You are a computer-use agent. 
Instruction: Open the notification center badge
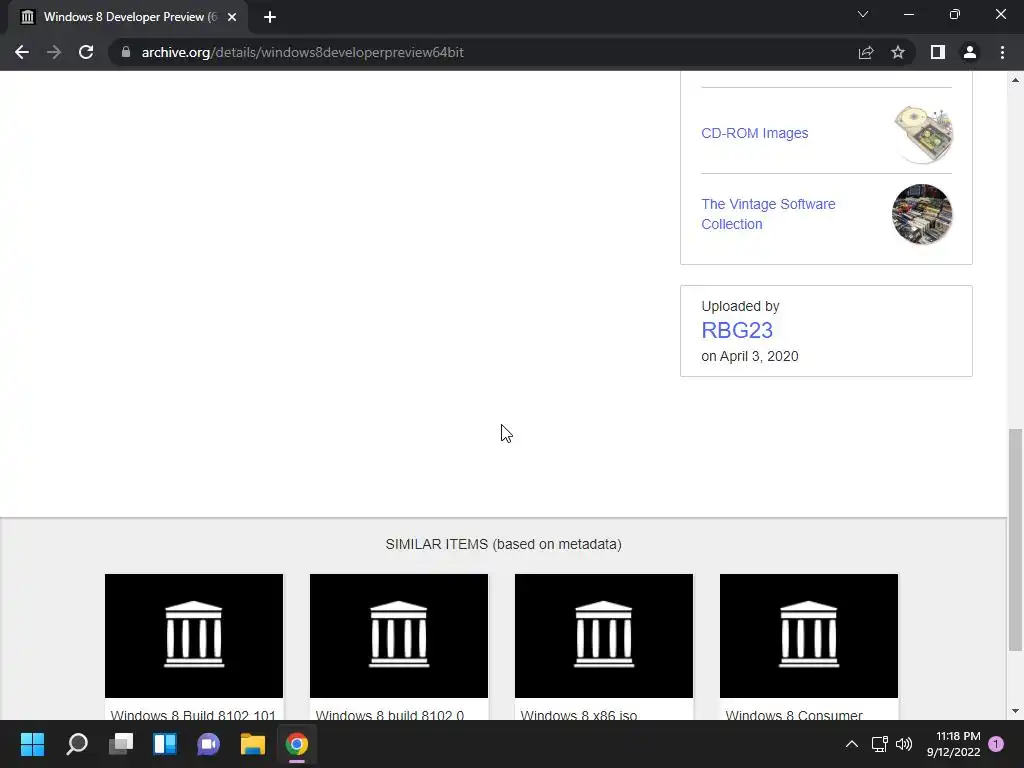point(996,744)
